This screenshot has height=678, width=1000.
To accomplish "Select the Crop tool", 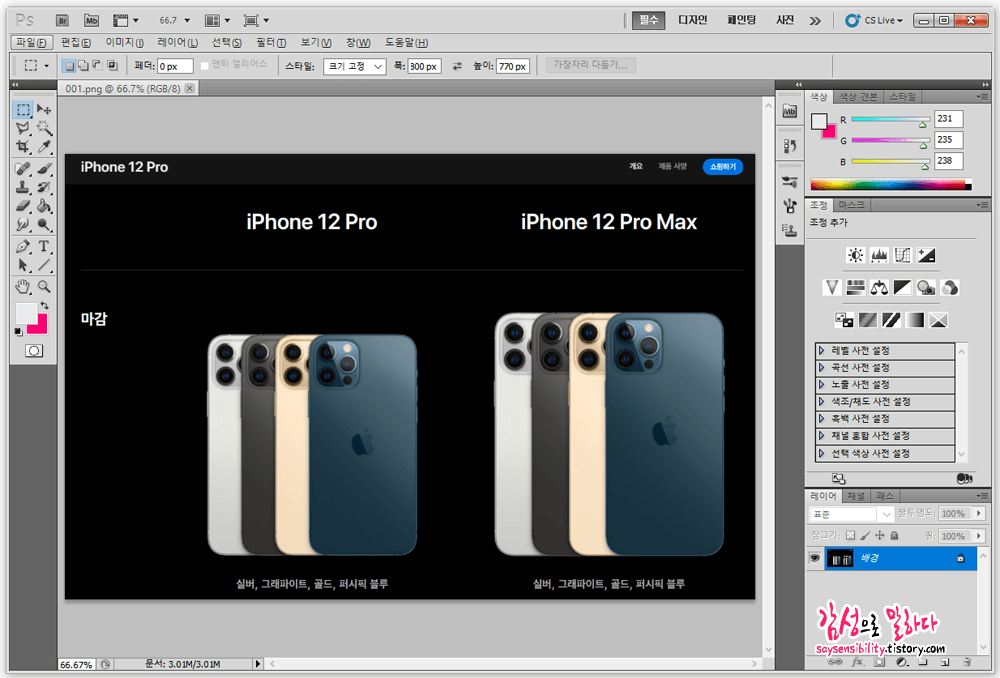I will click(23, 147).
